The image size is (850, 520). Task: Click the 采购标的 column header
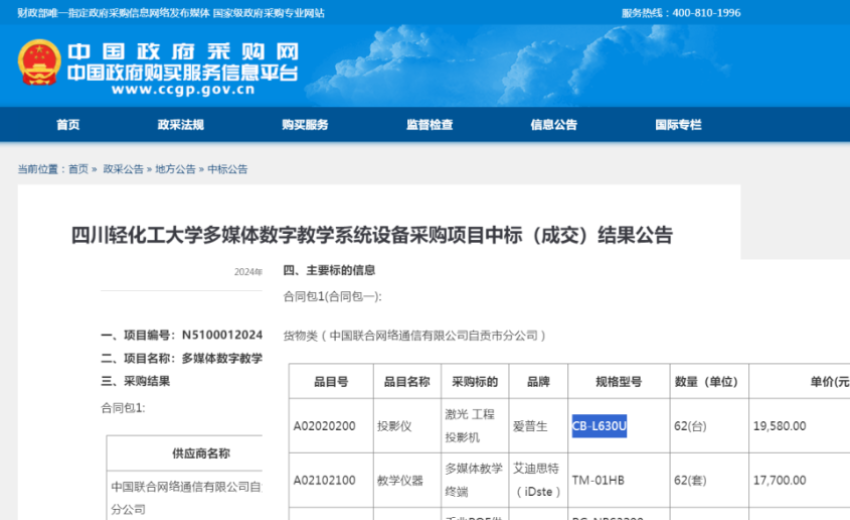point(475,382)
